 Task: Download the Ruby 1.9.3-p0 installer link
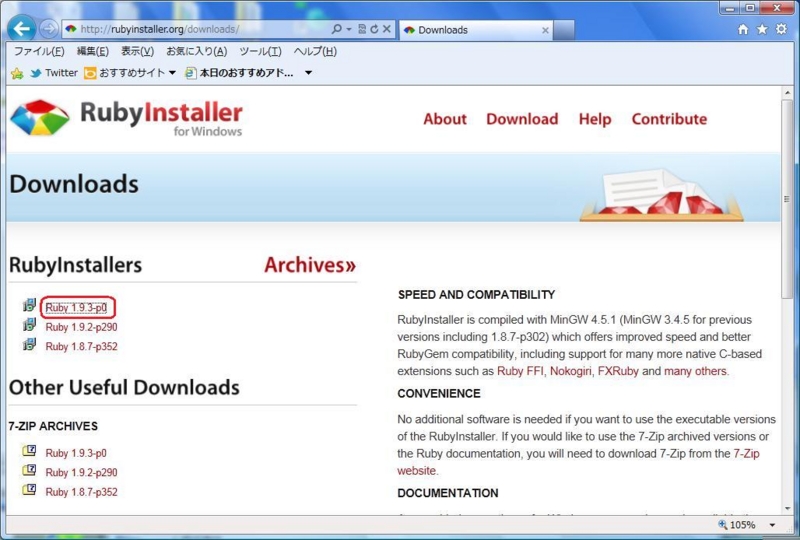click(x=76, y=308)
